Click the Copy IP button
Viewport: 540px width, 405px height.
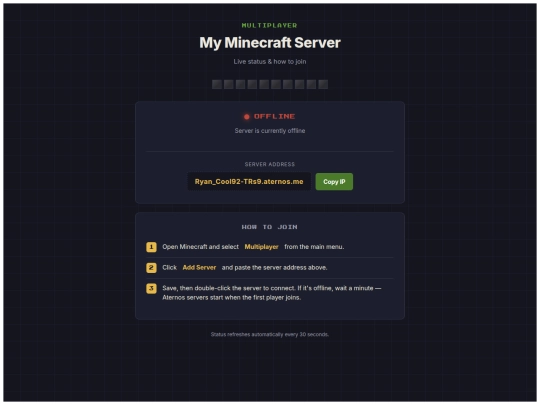coord(334,181)
